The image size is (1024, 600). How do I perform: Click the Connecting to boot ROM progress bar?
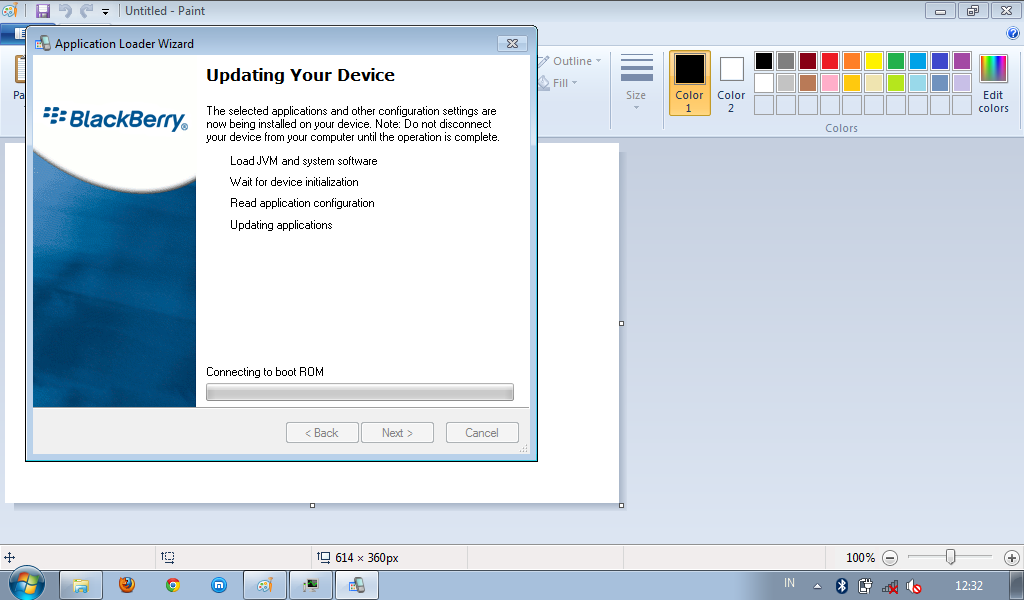click(360, 392)
